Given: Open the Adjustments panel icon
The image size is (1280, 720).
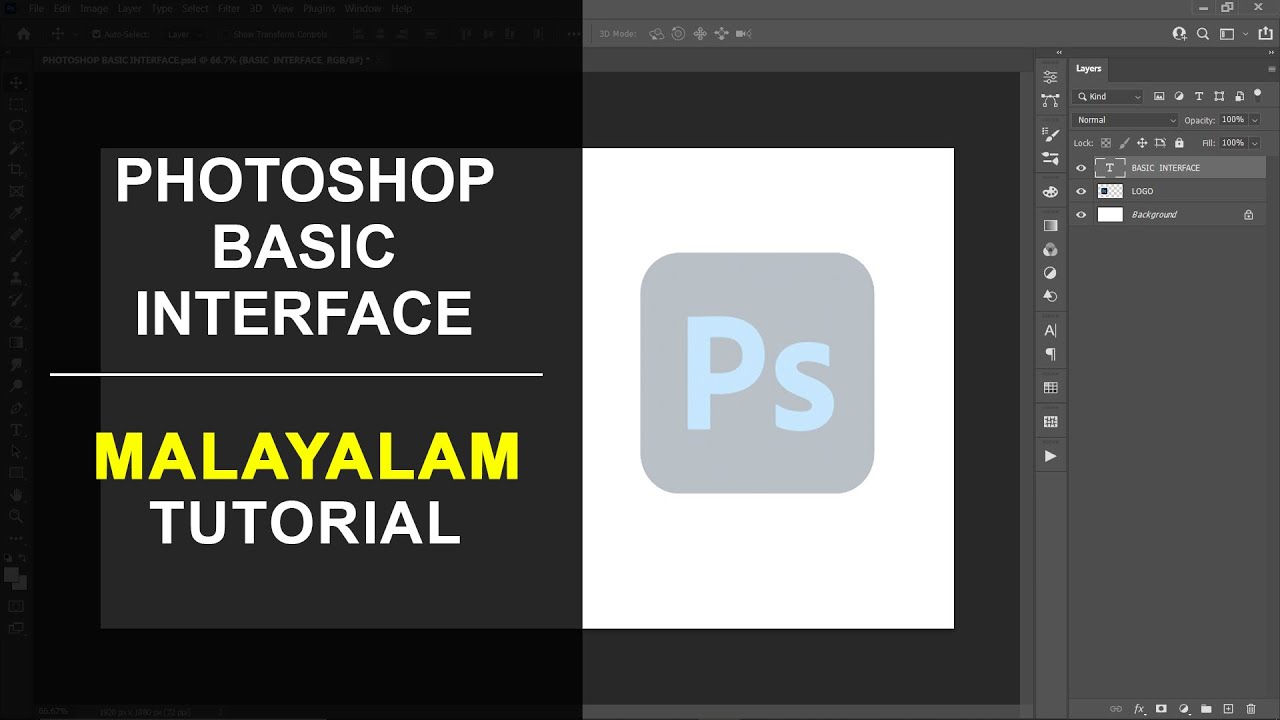Looking at the screenshot, I should pyautogui.click(x=1050, y=273).
